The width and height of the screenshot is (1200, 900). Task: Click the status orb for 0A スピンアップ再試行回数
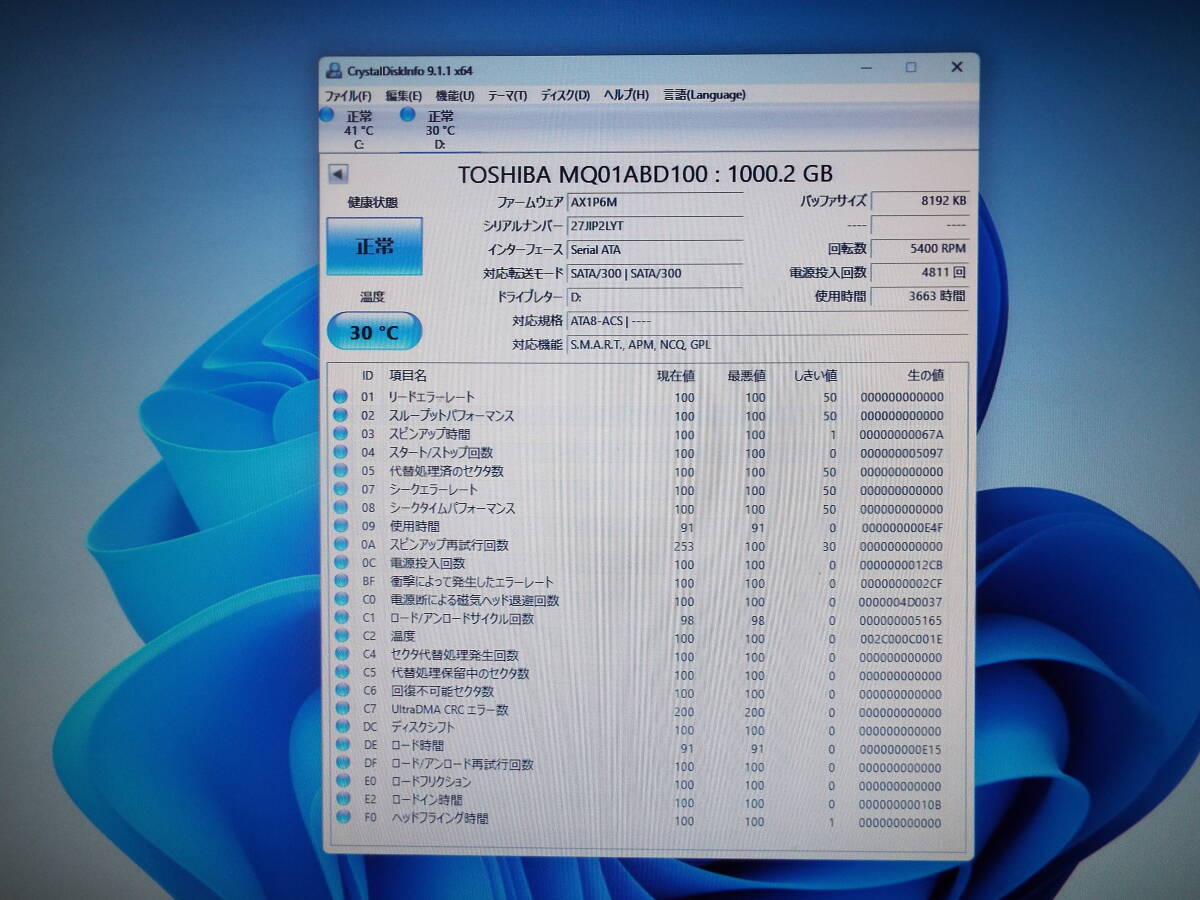341,545
